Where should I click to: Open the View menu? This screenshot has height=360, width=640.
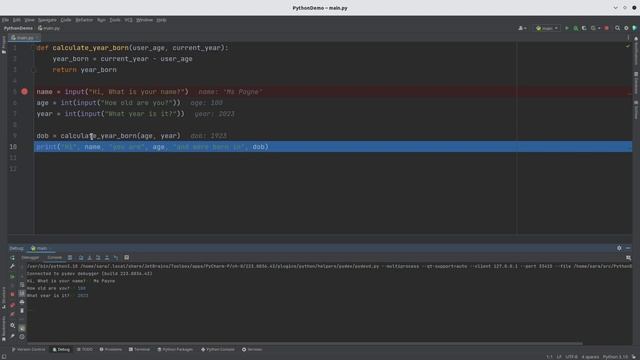pyautogui.click(x=29, y=20)
